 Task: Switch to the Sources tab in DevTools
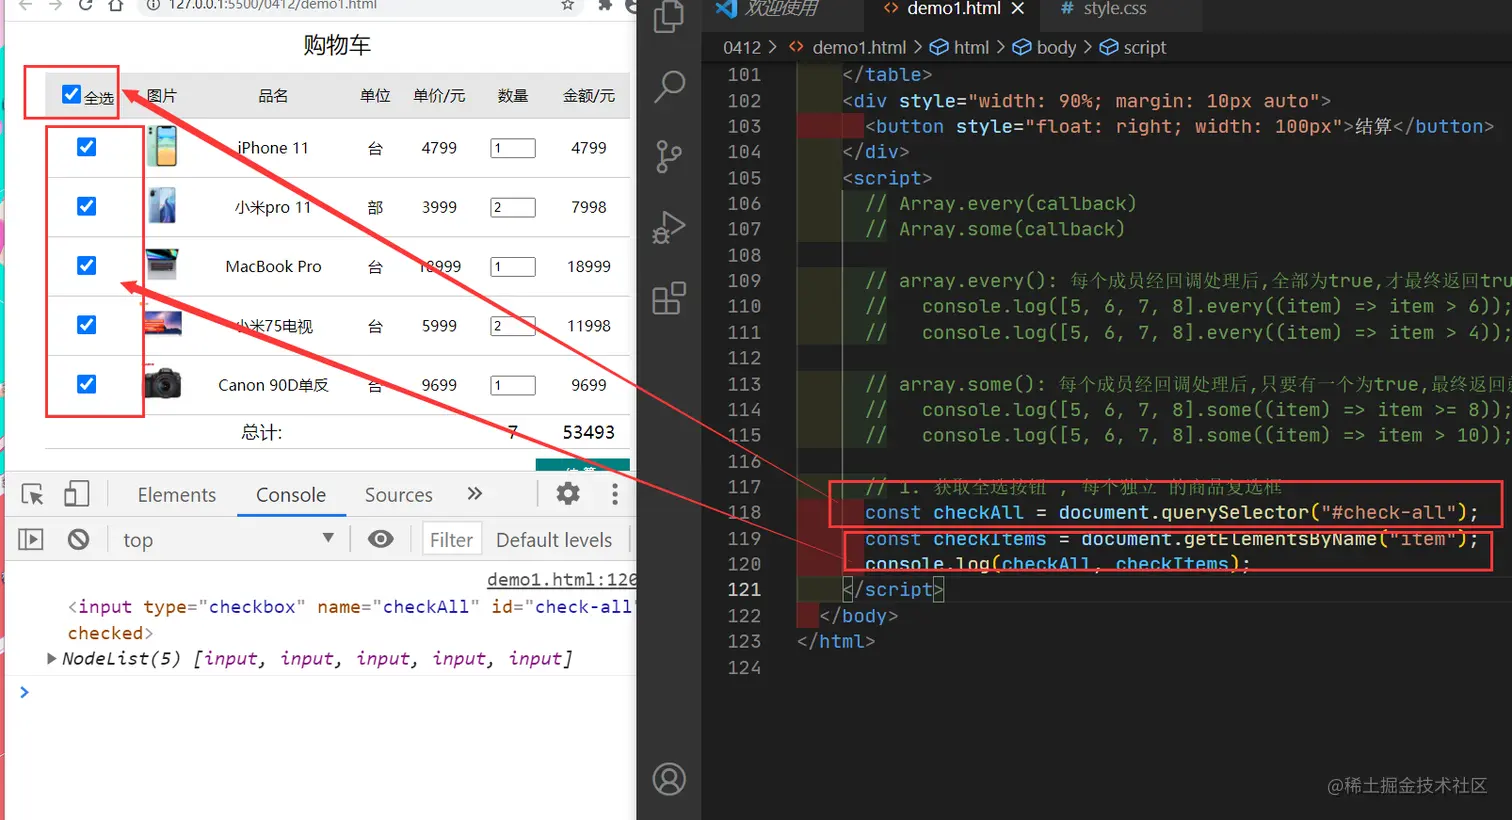[399, 495]
